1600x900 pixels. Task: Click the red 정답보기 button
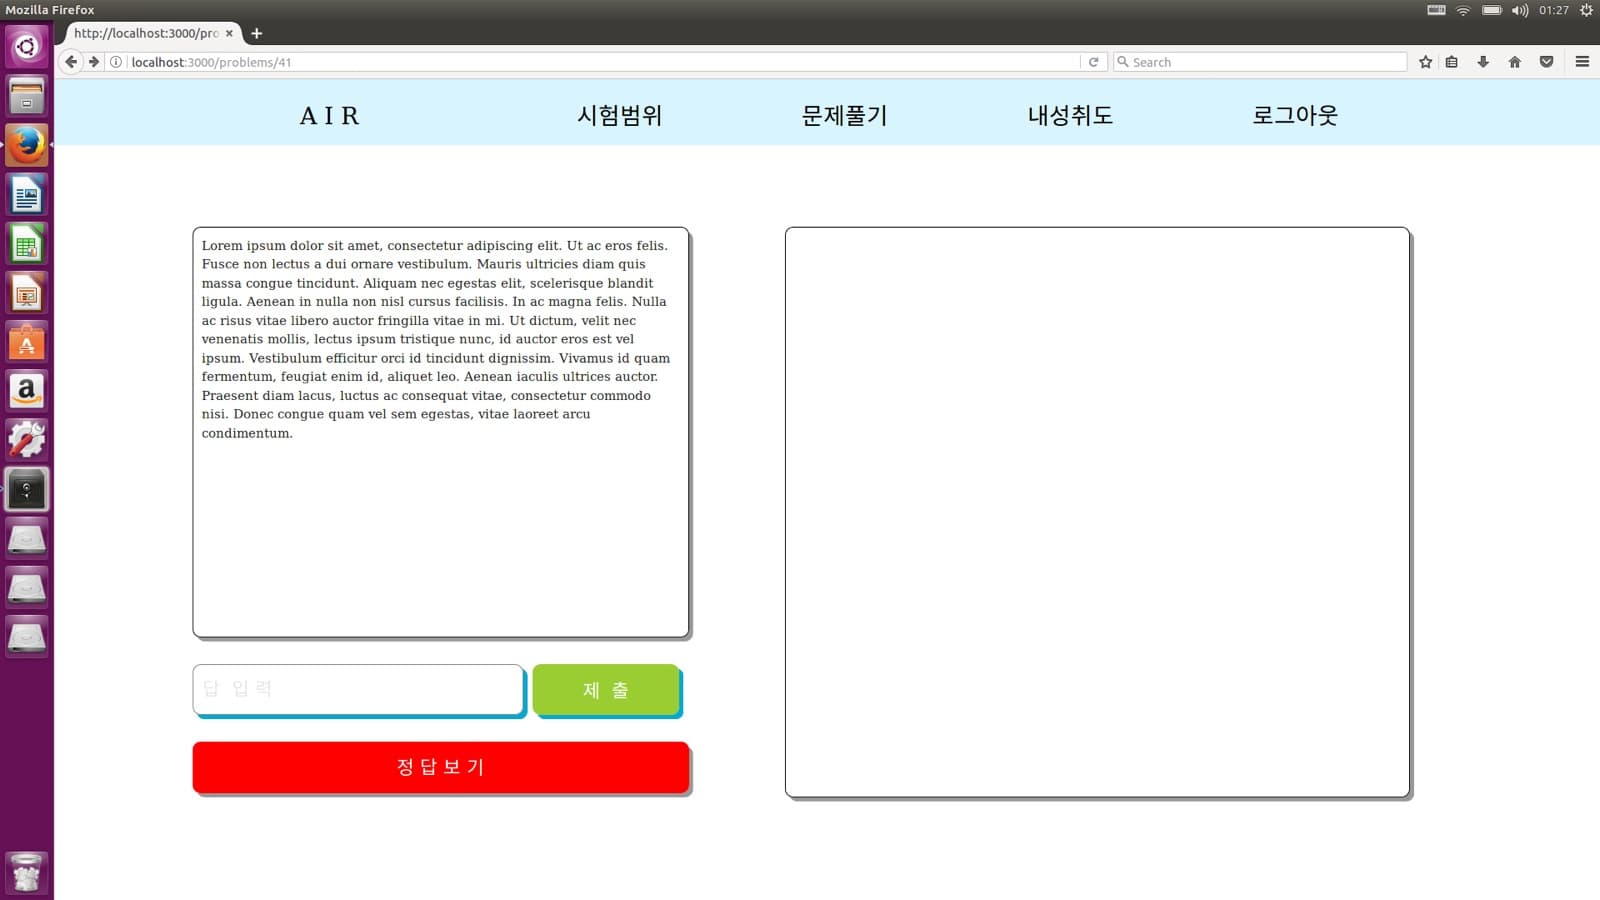click(x=441, y=767)
